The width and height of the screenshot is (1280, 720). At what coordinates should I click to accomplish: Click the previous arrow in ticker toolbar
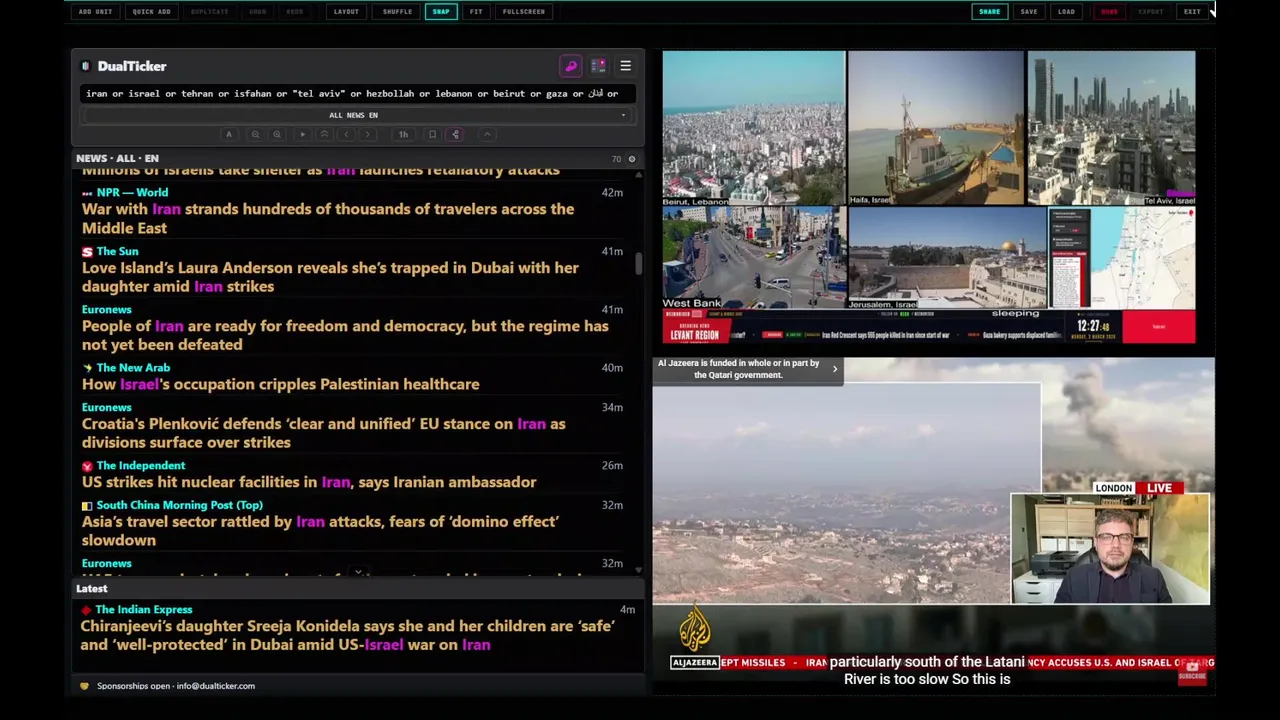point(346,134)
